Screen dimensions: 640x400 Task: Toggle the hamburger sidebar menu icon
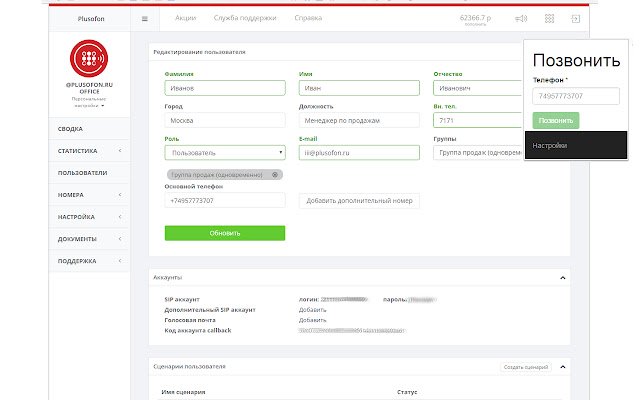tap(144, 19)
